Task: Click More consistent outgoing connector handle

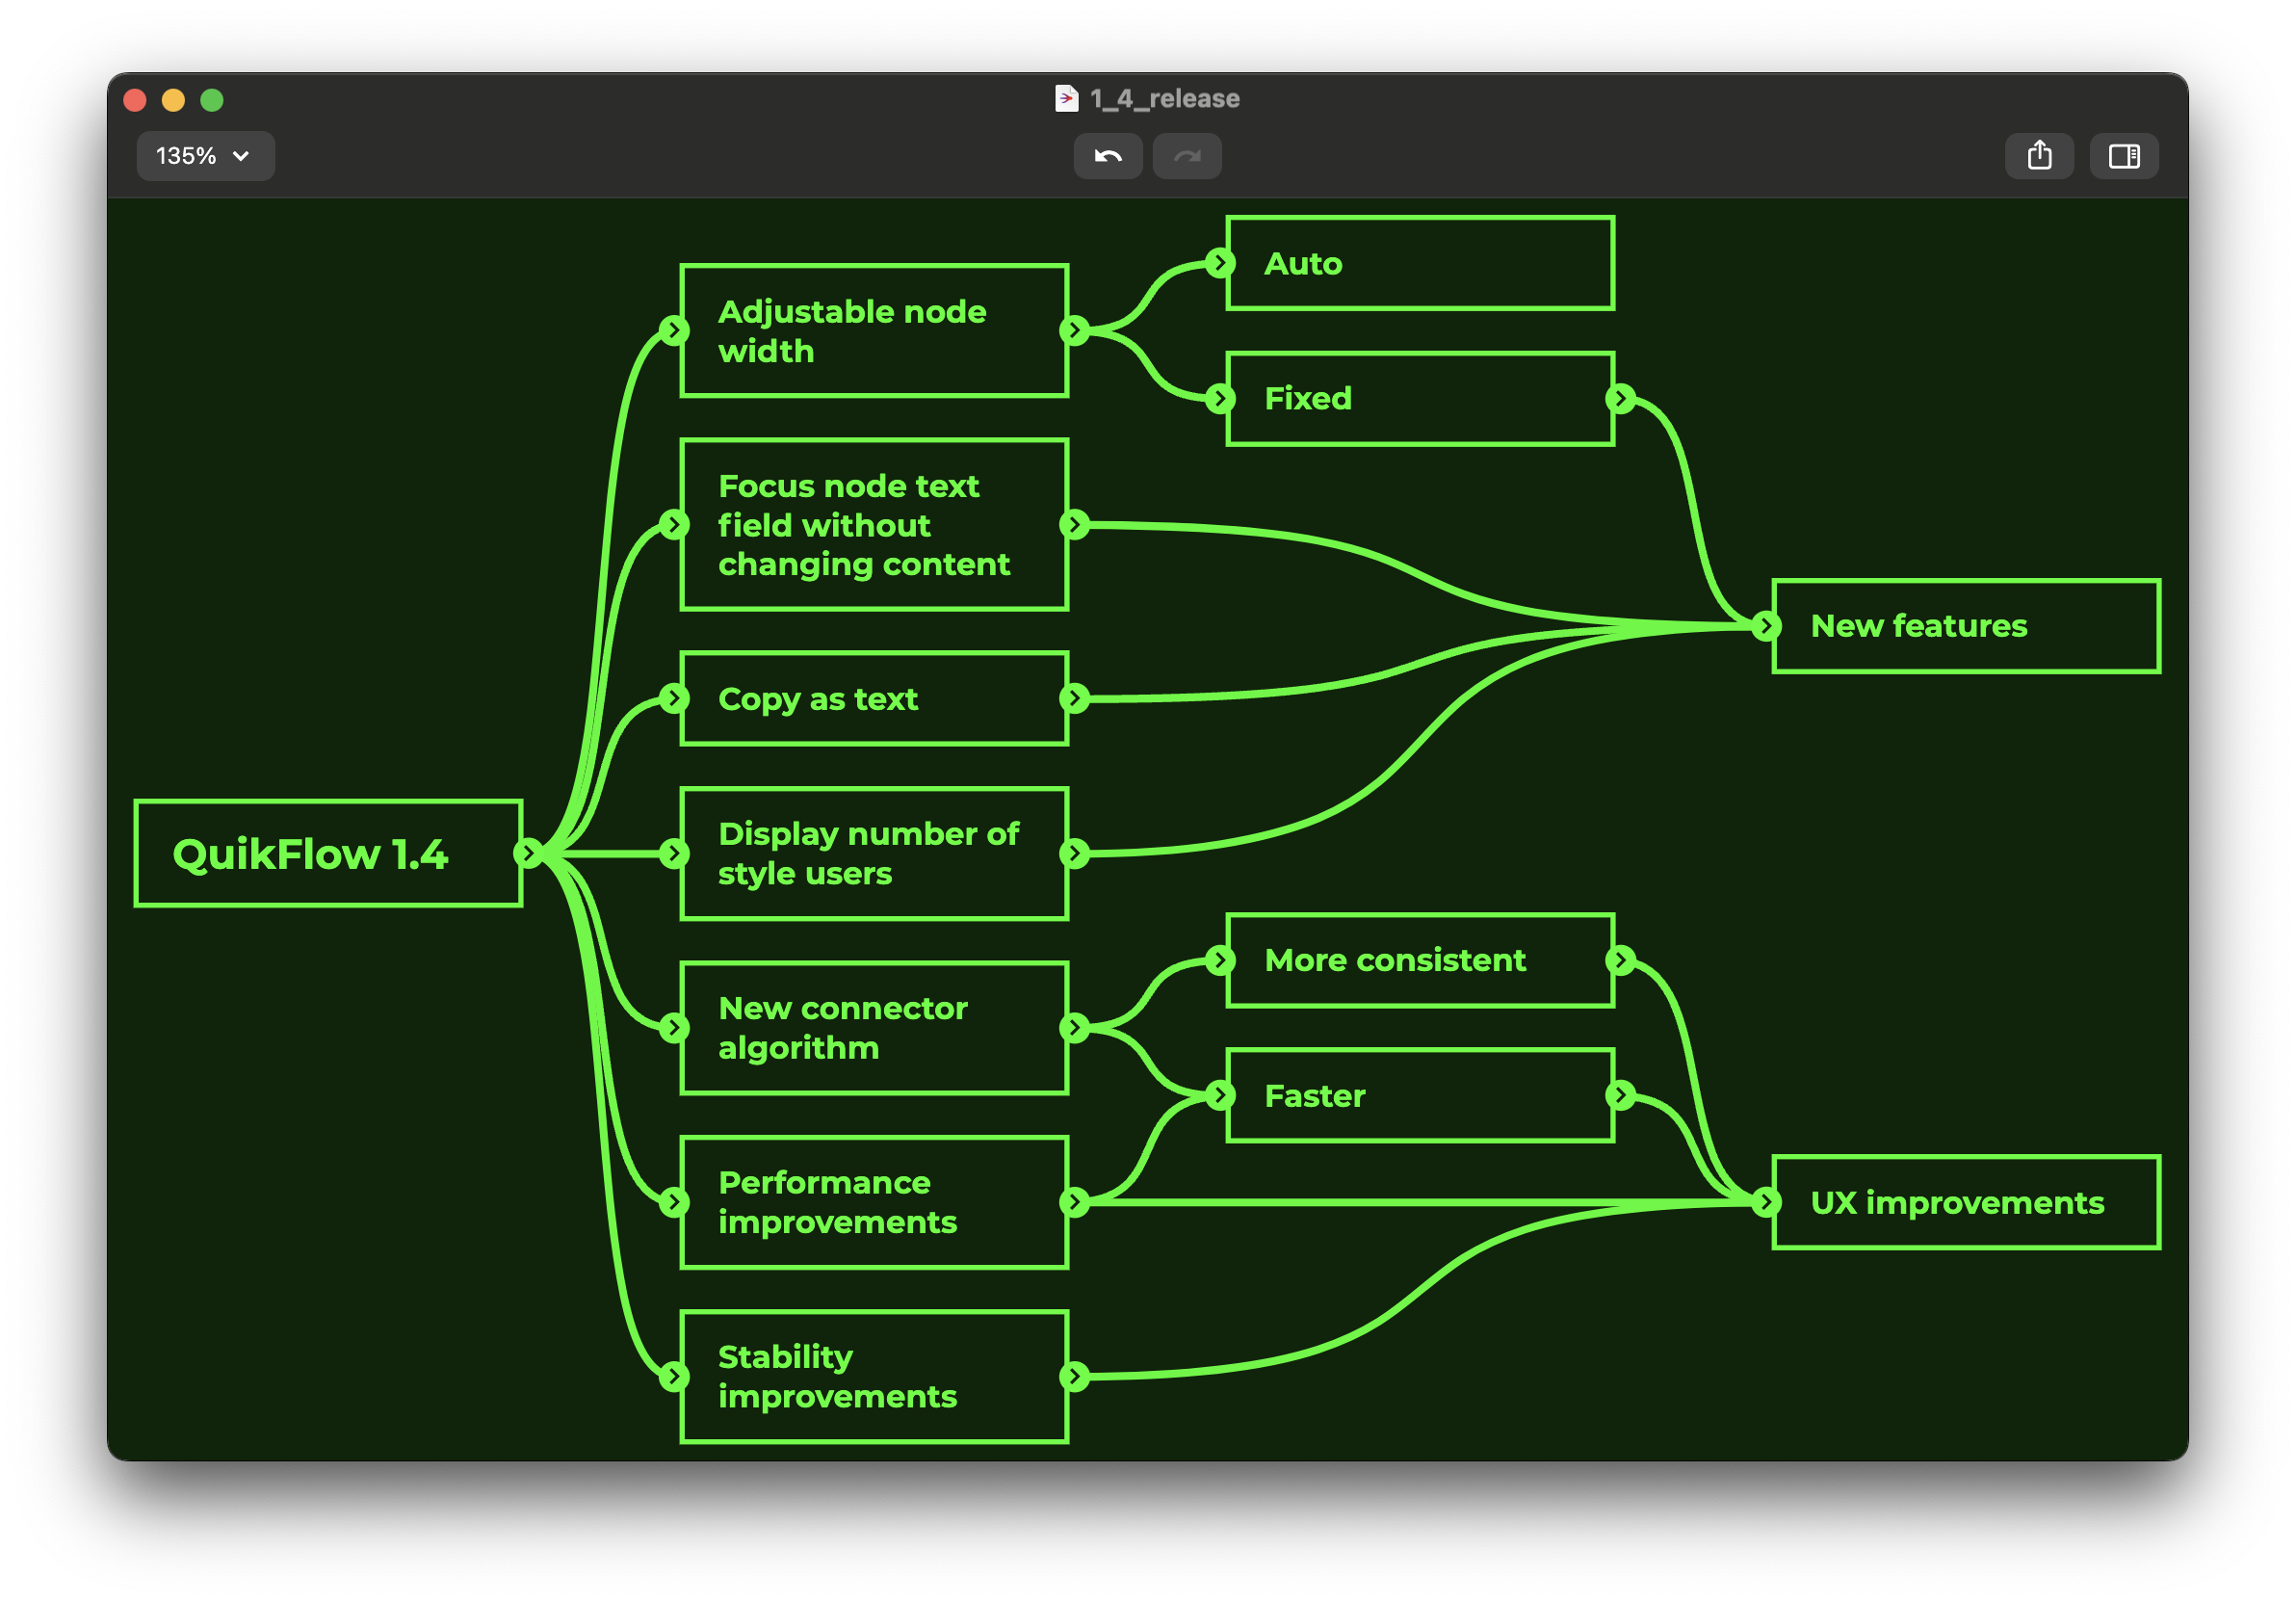Action: 1620,961
